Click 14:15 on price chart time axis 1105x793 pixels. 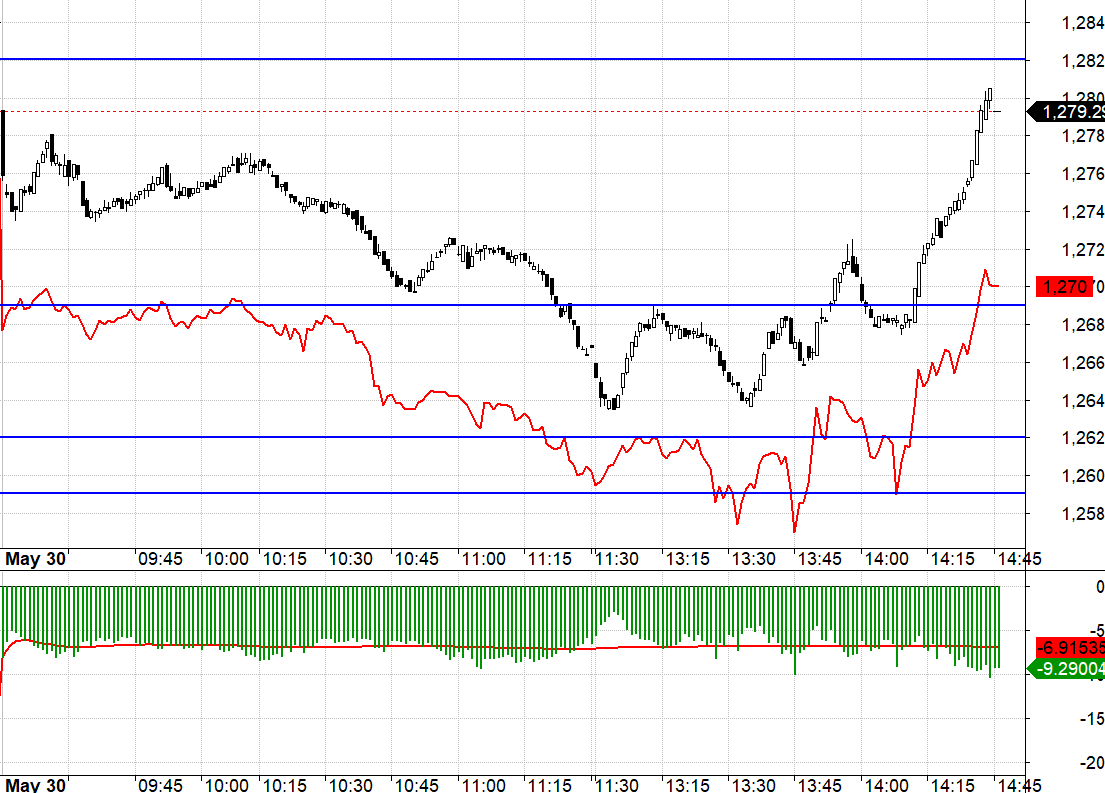[953, 559]
